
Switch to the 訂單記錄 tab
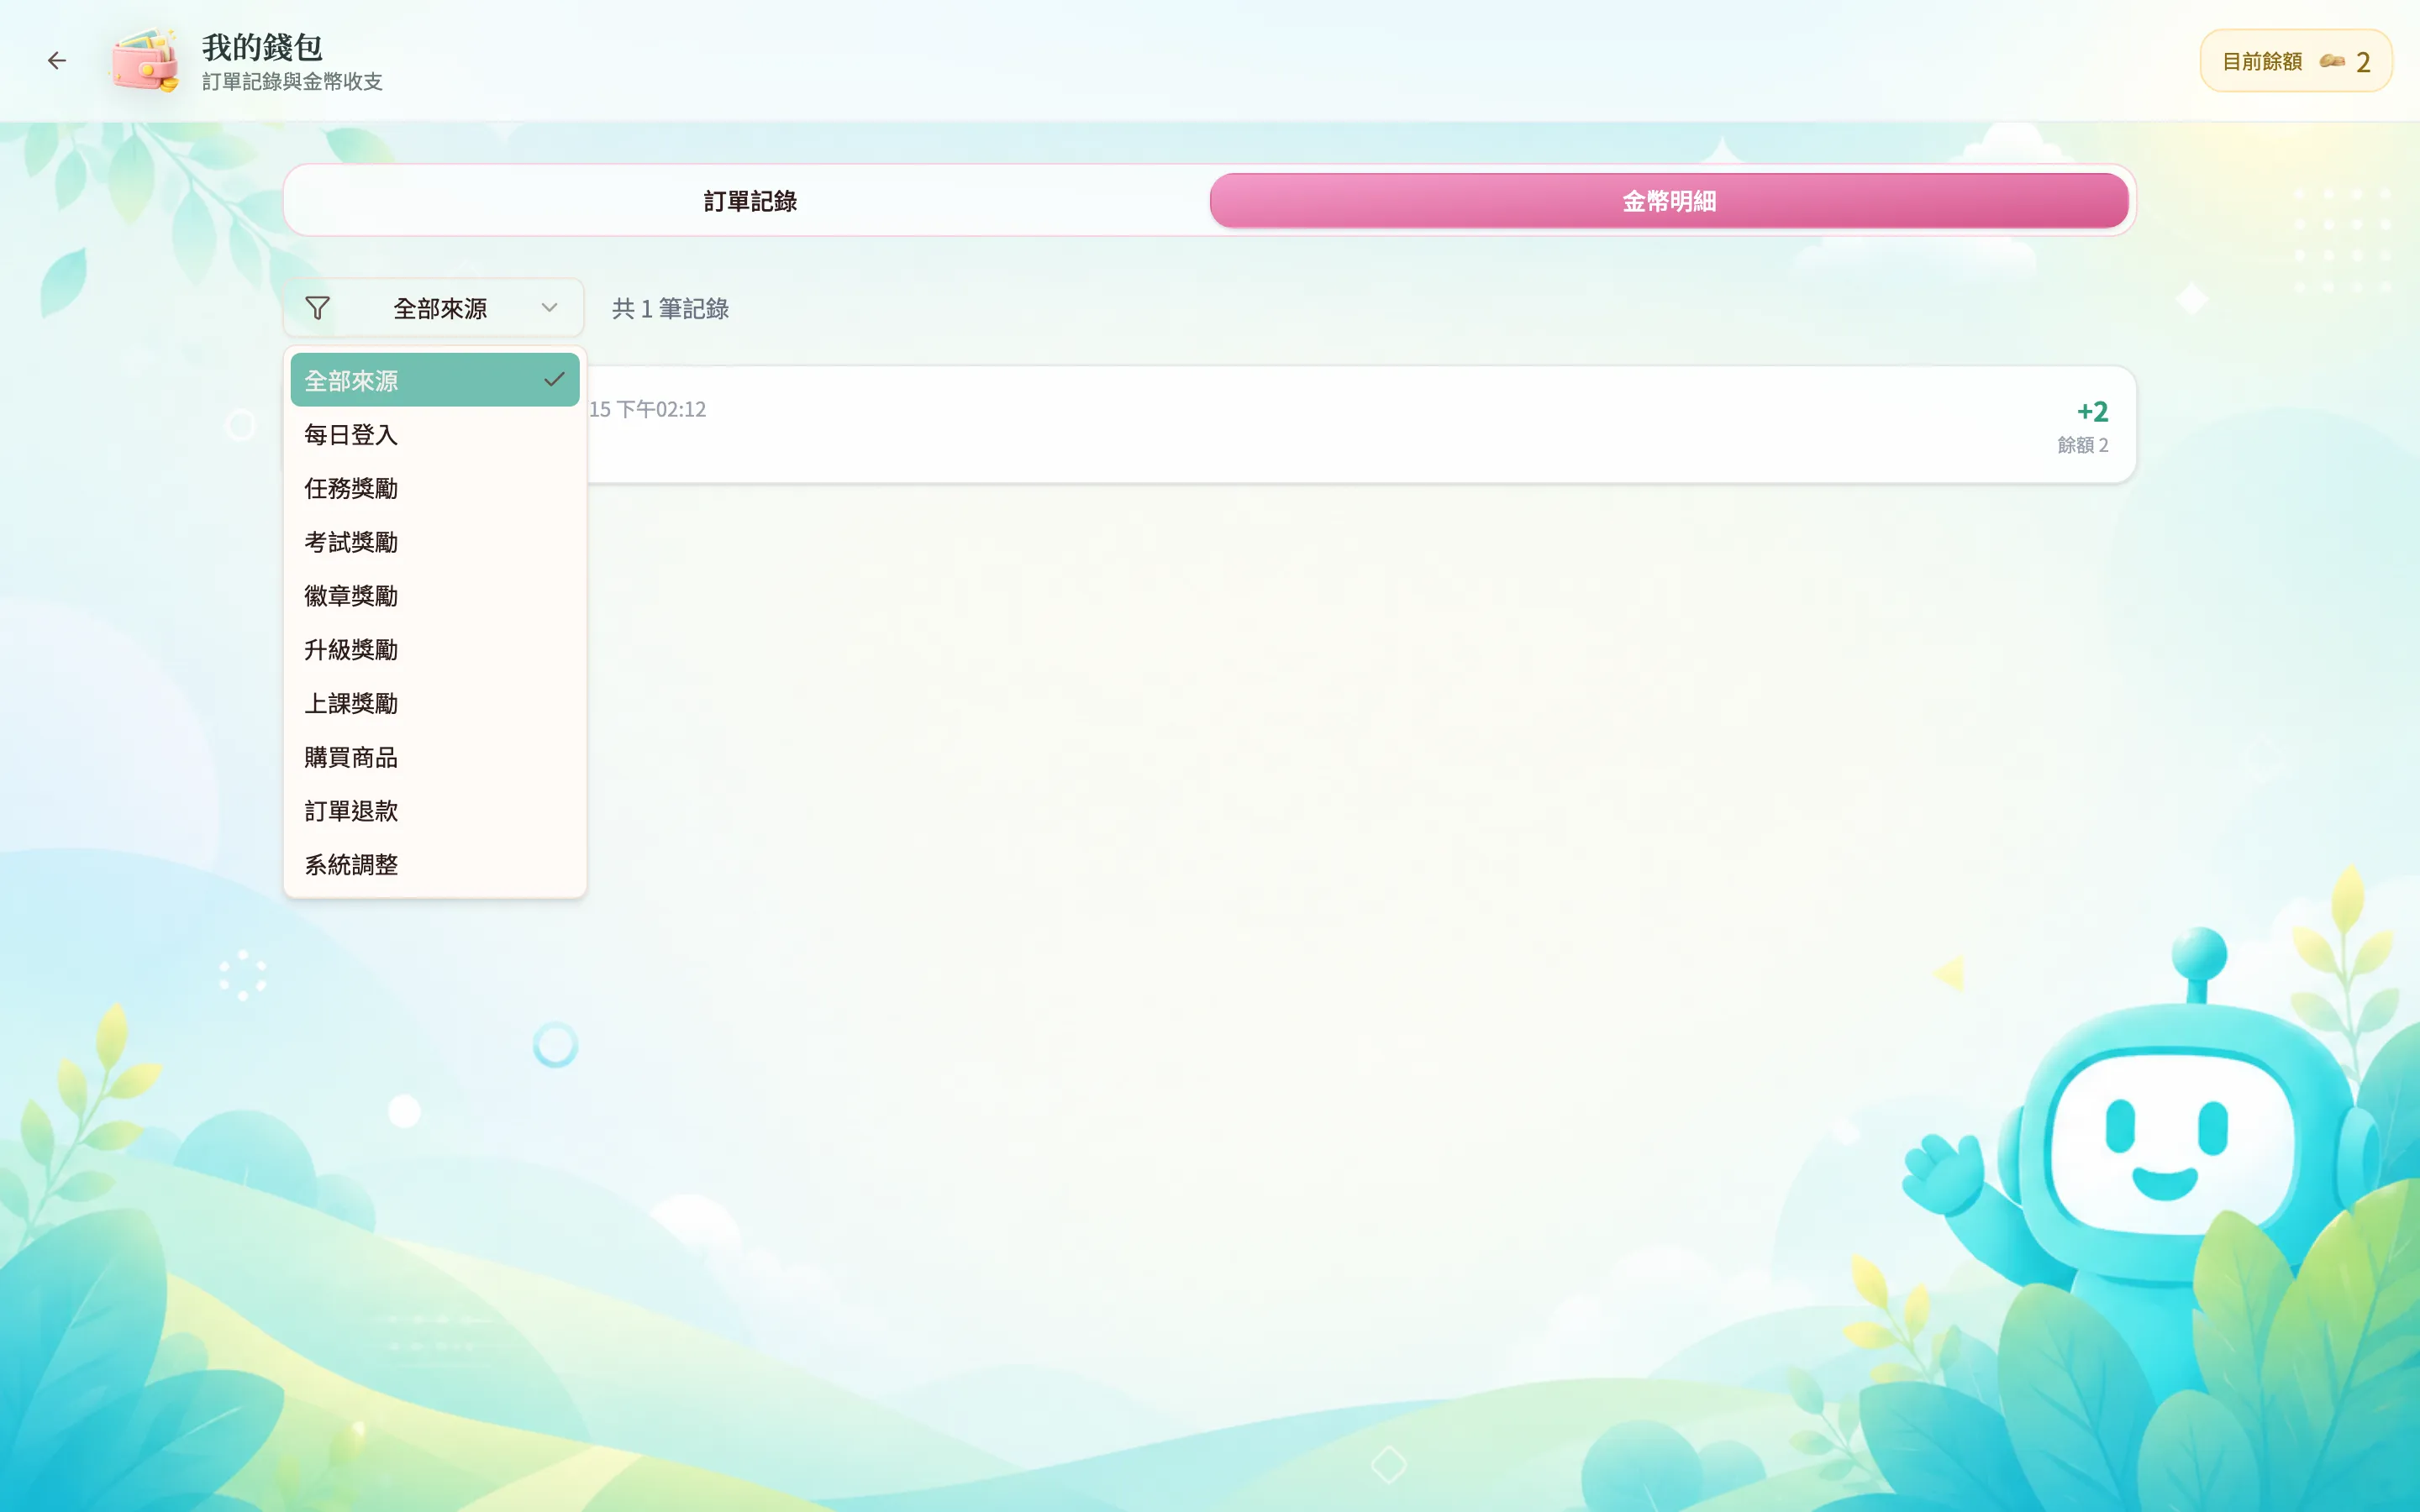click(x=750, y=201)
